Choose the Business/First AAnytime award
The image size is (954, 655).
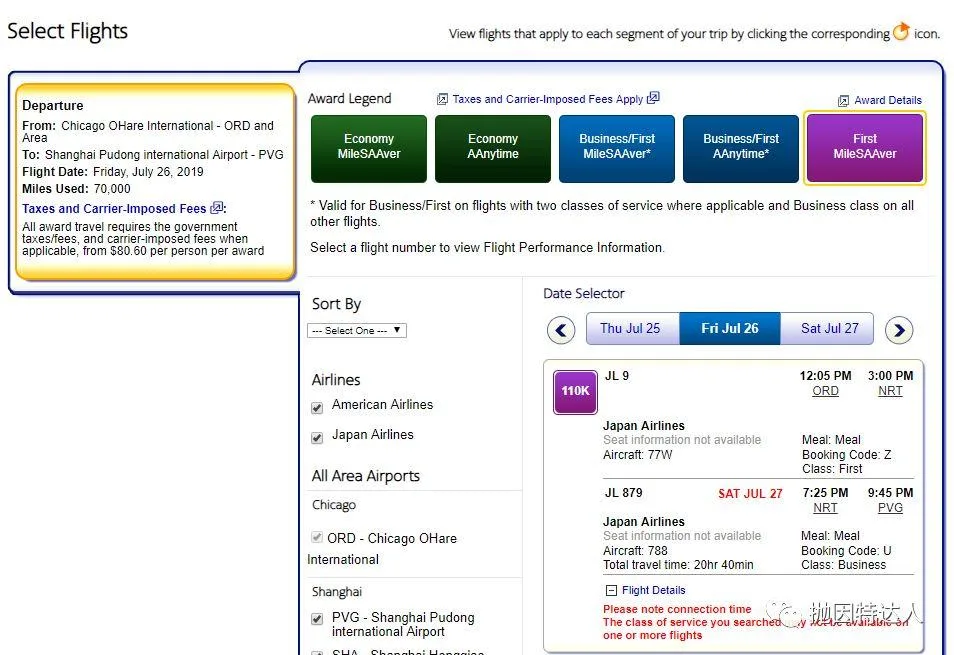(741, 148)
